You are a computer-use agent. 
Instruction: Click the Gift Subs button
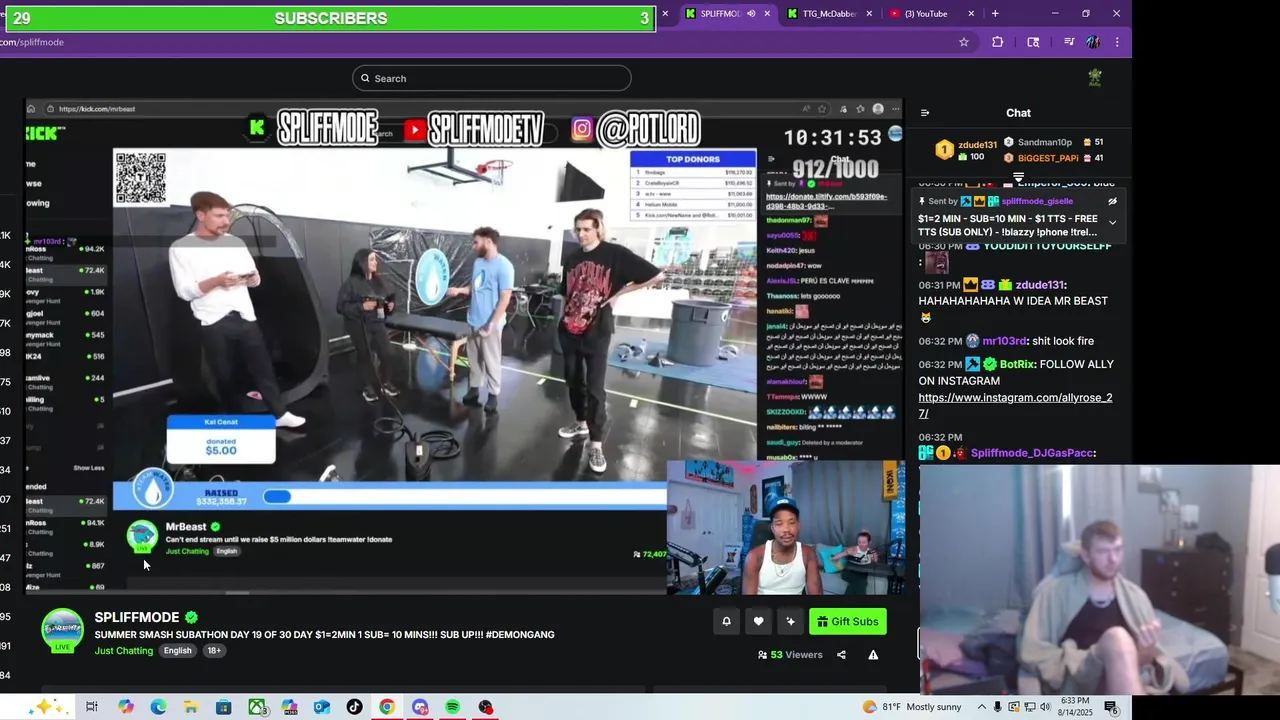(x=848, y=622)
